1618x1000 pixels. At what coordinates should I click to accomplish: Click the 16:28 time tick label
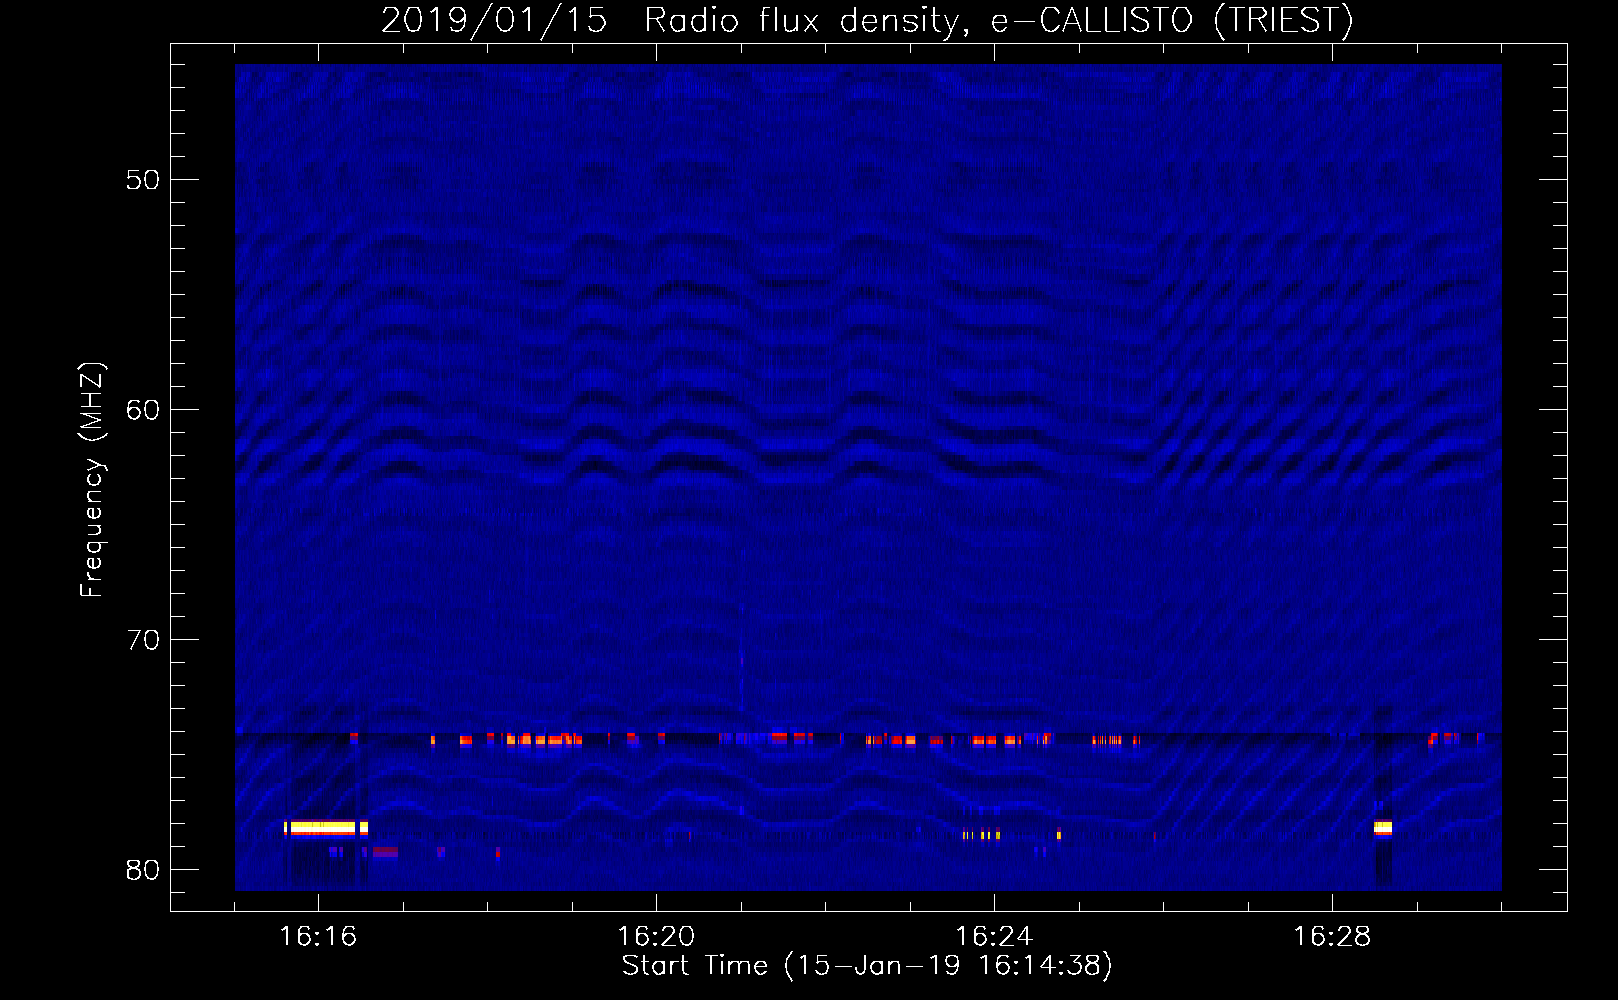(x=1332, y=937)
